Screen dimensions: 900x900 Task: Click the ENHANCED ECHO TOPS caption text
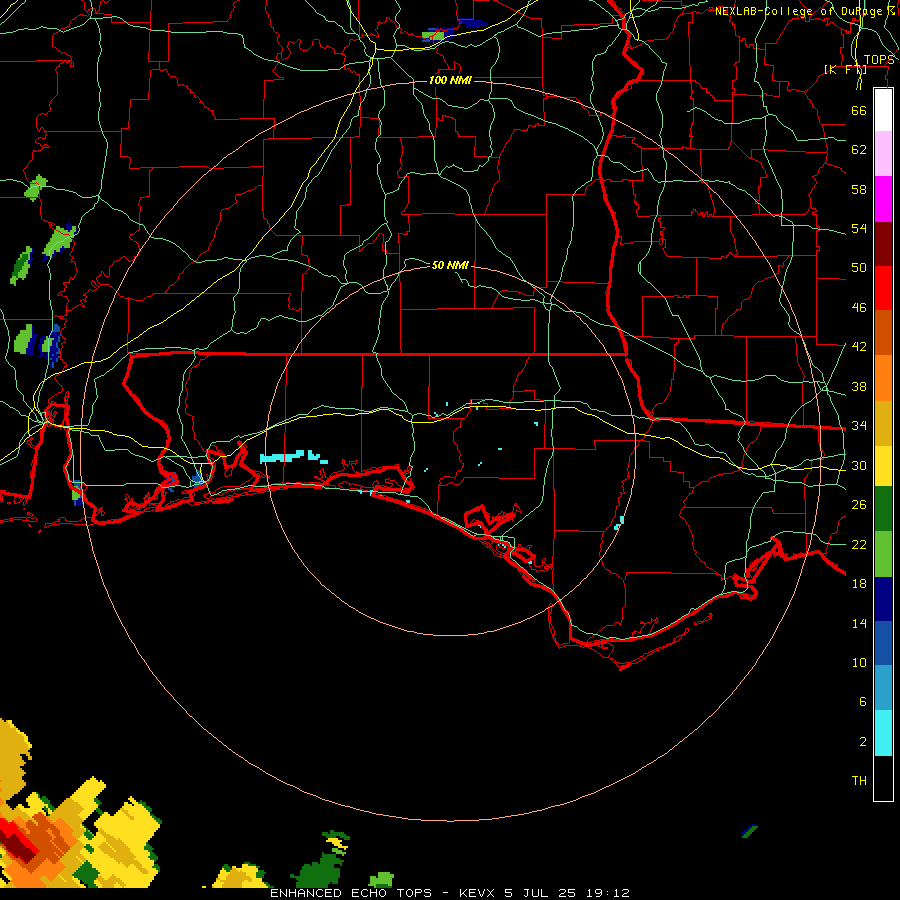click(x=351, y=893)
